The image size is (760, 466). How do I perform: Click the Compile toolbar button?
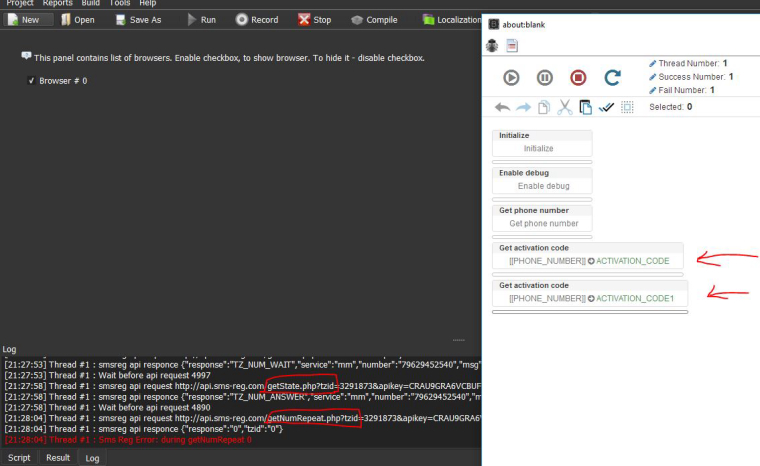click(x=373, y=19)
